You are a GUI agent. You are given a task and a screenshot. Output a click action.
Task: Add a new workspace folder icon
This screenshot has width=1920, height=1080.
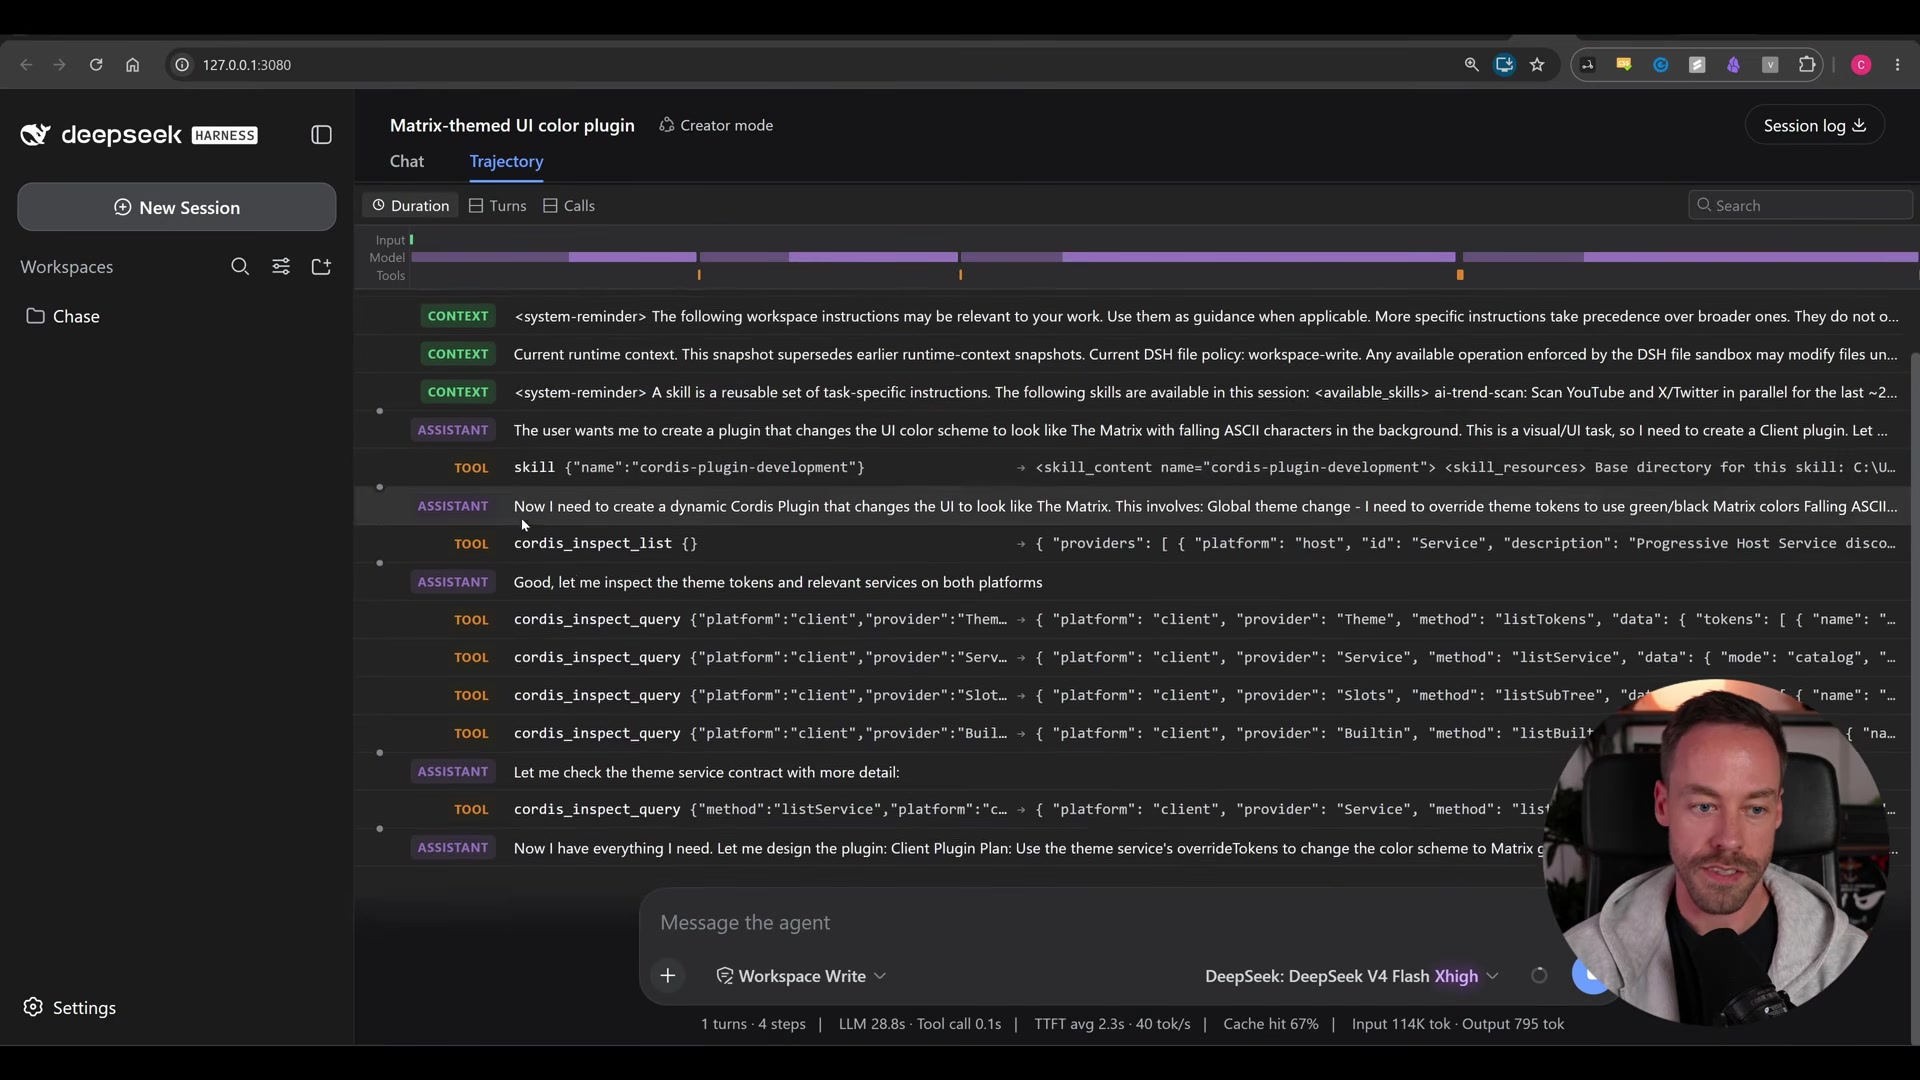321,267
